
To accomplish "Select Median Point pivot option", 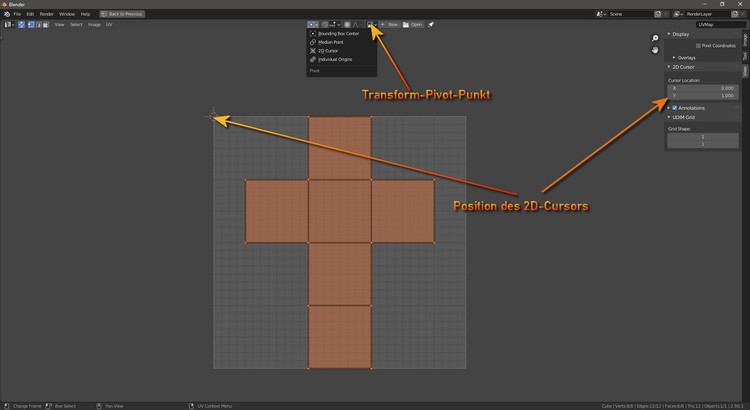I will (x=330, y=42).
